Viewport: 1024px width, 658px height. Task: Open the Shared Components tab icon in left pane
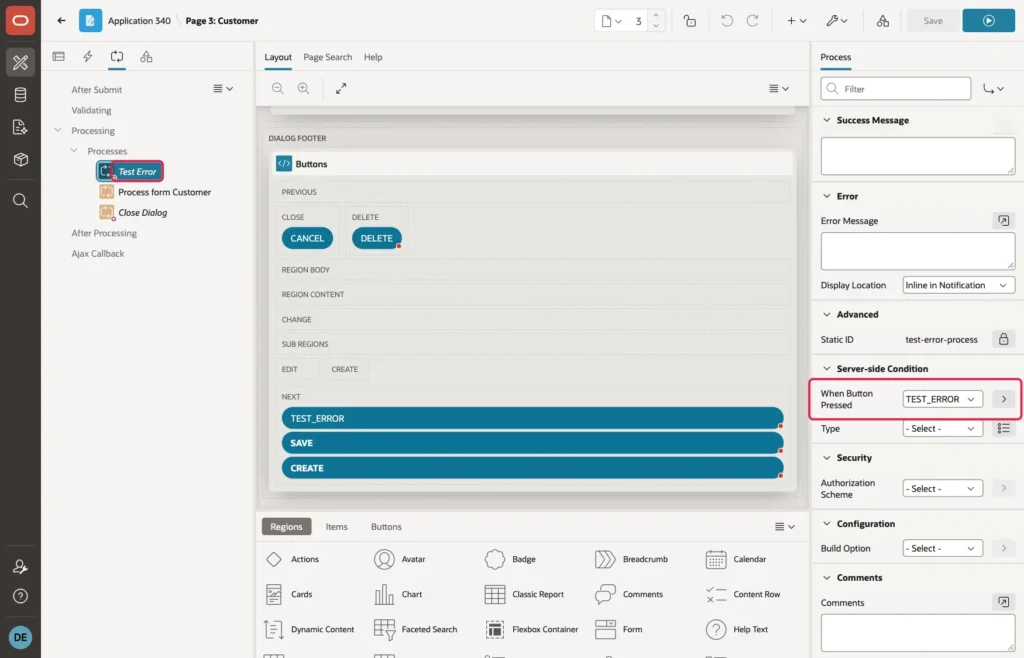click(x=146, y=57)
